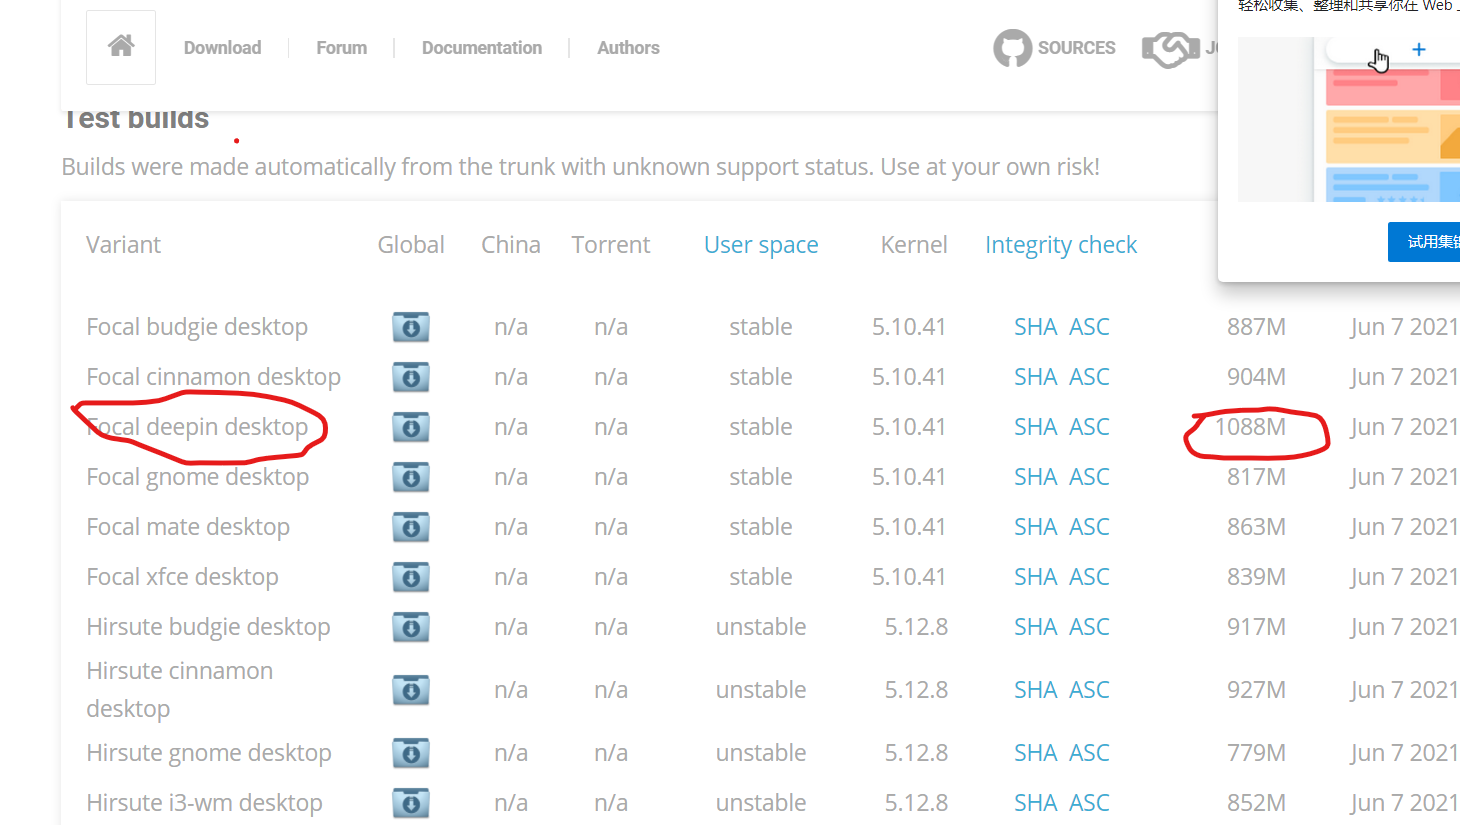Select the Focal gnome desktop variant name
The height and width of the screenshot is (825, 1460).
[197, 477]
